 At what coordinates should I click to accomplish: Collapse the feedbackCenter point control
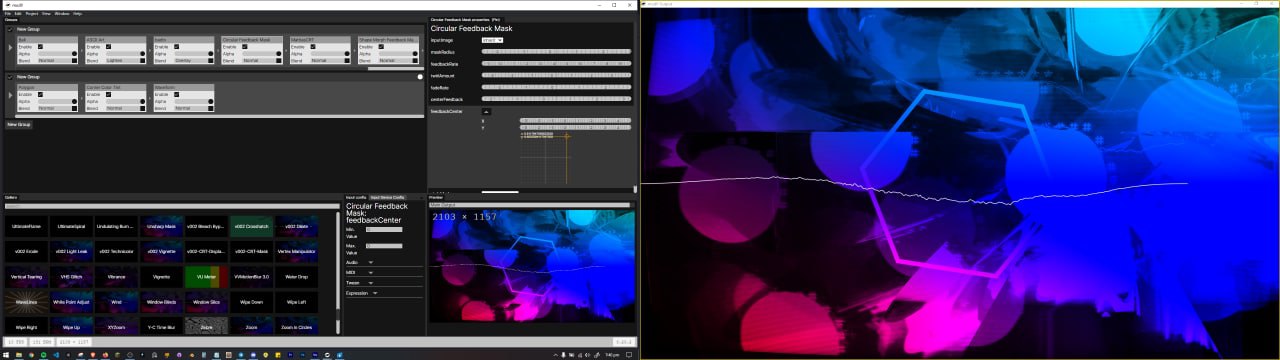[x=486, y=111]
